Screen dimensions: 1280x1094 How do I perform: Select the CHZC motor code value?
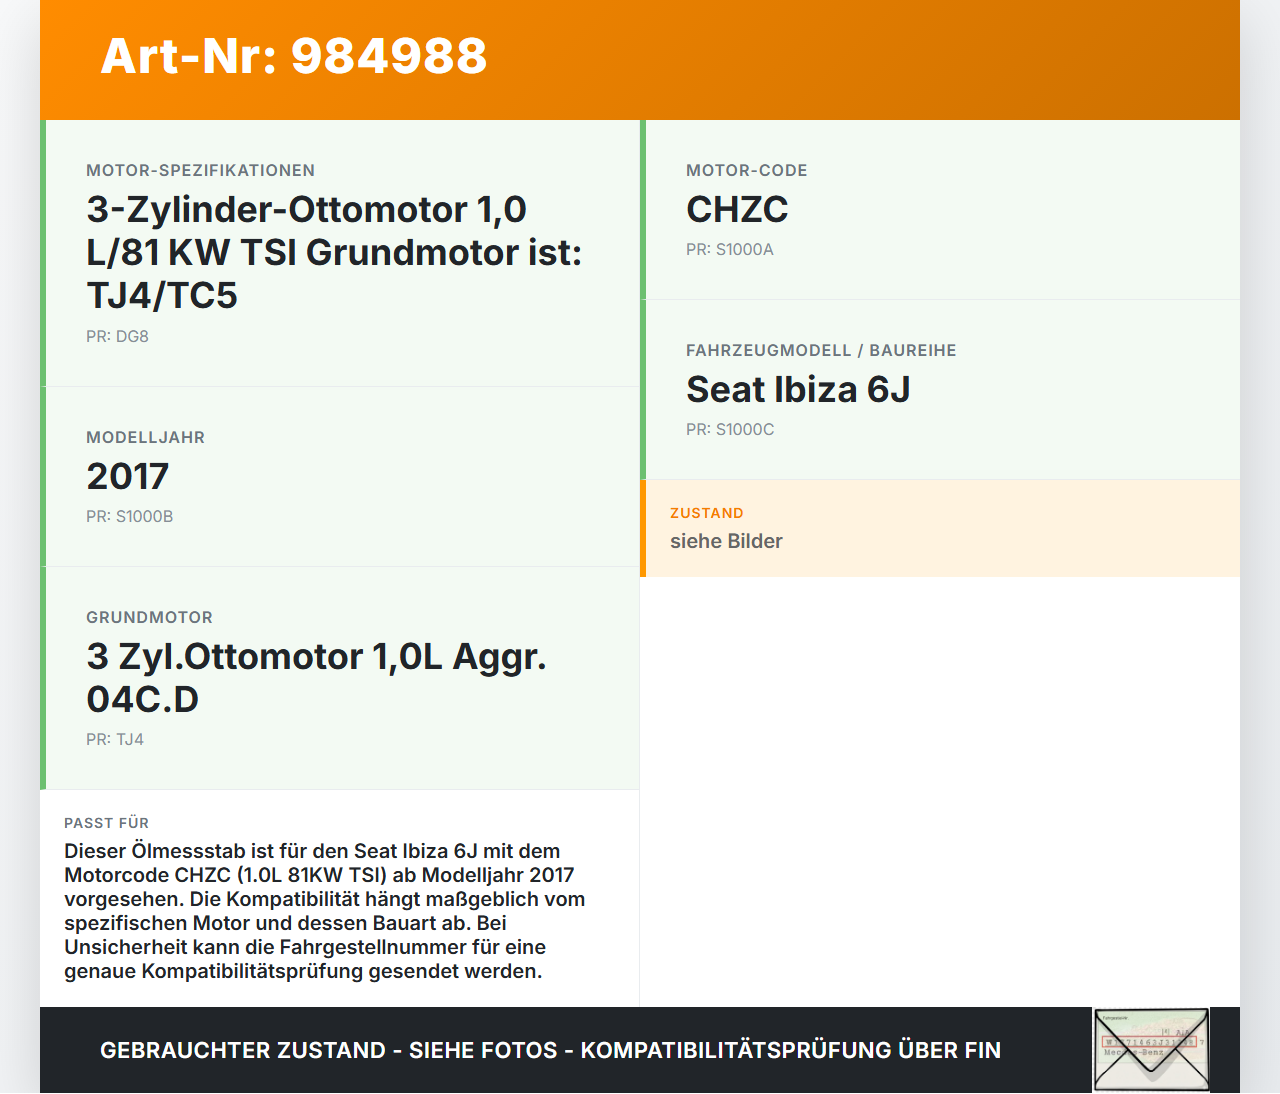737,210
